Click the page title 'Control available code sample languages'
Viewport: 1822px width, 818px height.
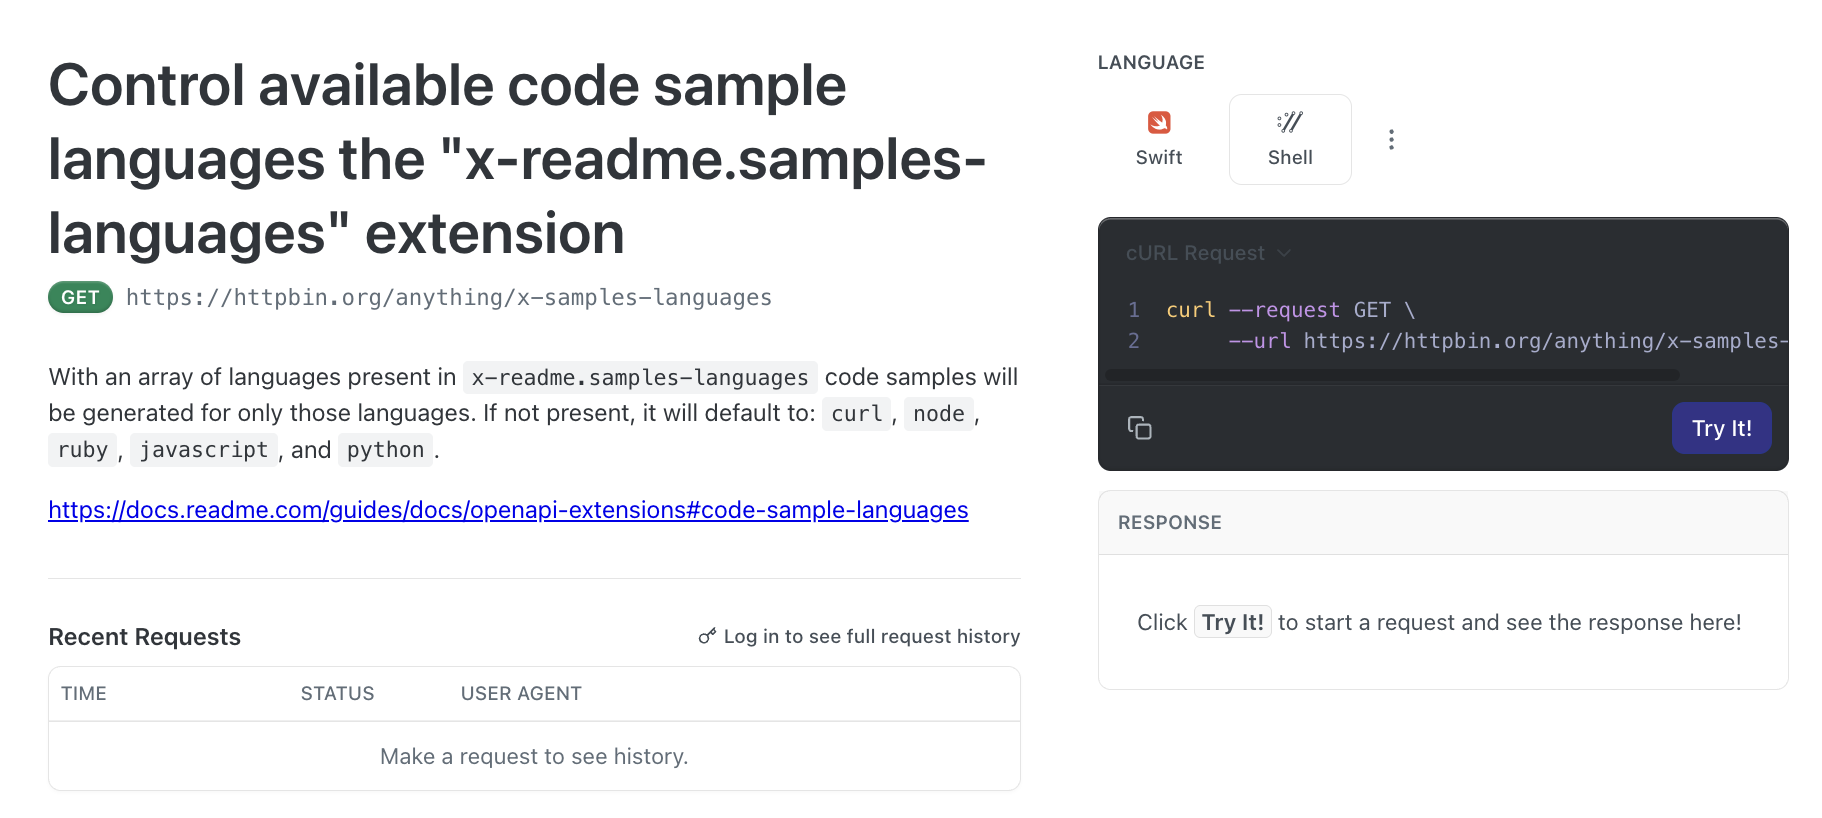tap(517, 159)
